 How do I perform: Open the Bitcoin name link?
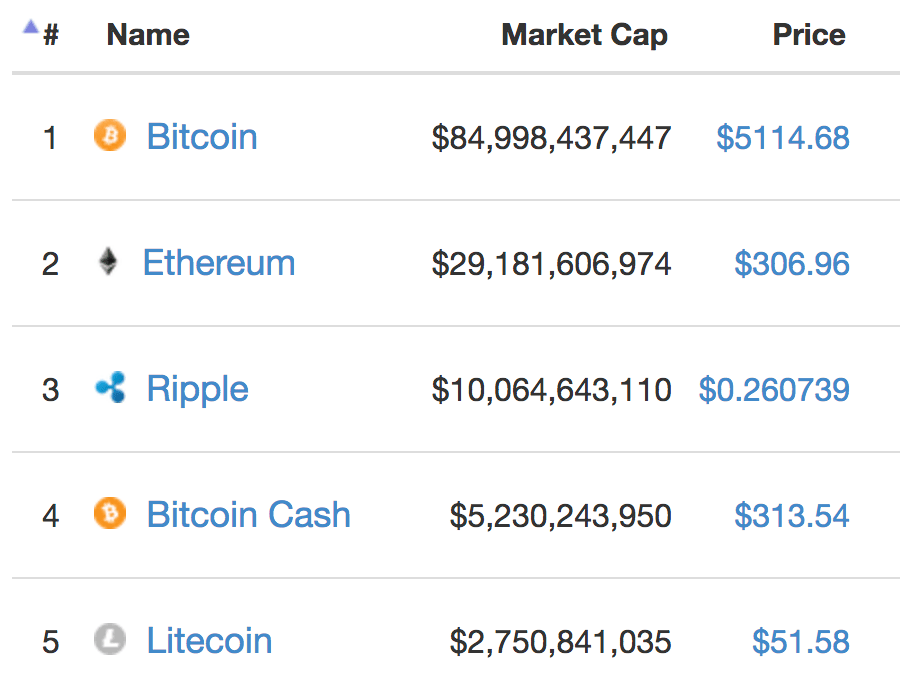pos(202,137)
